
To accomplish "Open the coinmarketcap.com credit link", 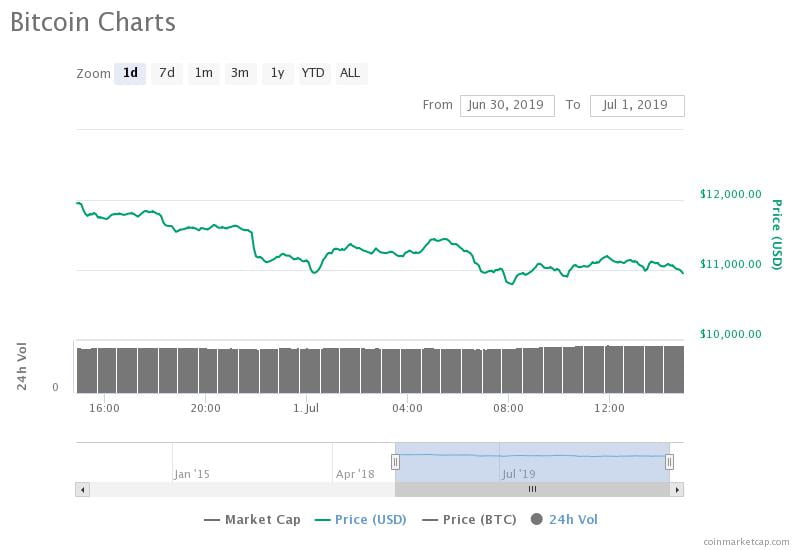I will (x=745, y=541).
